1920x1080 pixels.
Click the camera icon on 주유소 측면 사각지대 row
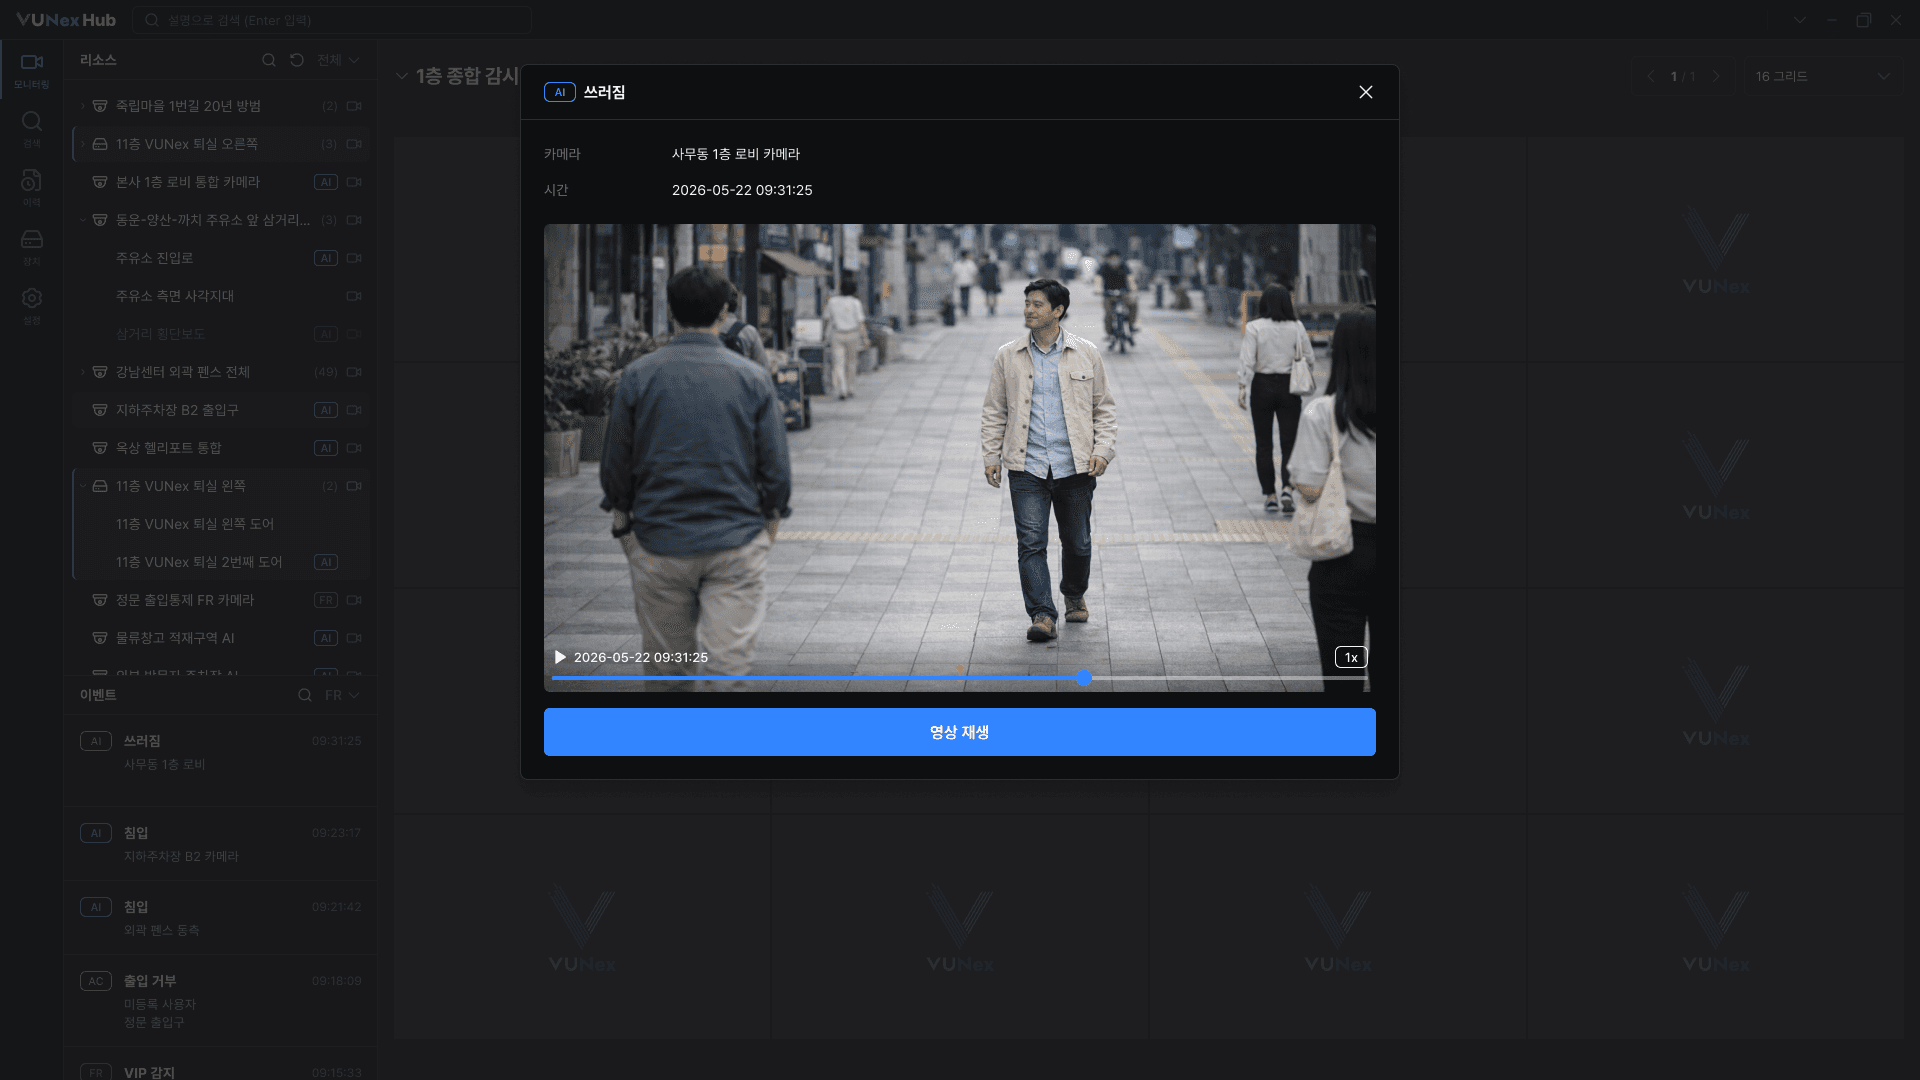(x=354, y=296)
